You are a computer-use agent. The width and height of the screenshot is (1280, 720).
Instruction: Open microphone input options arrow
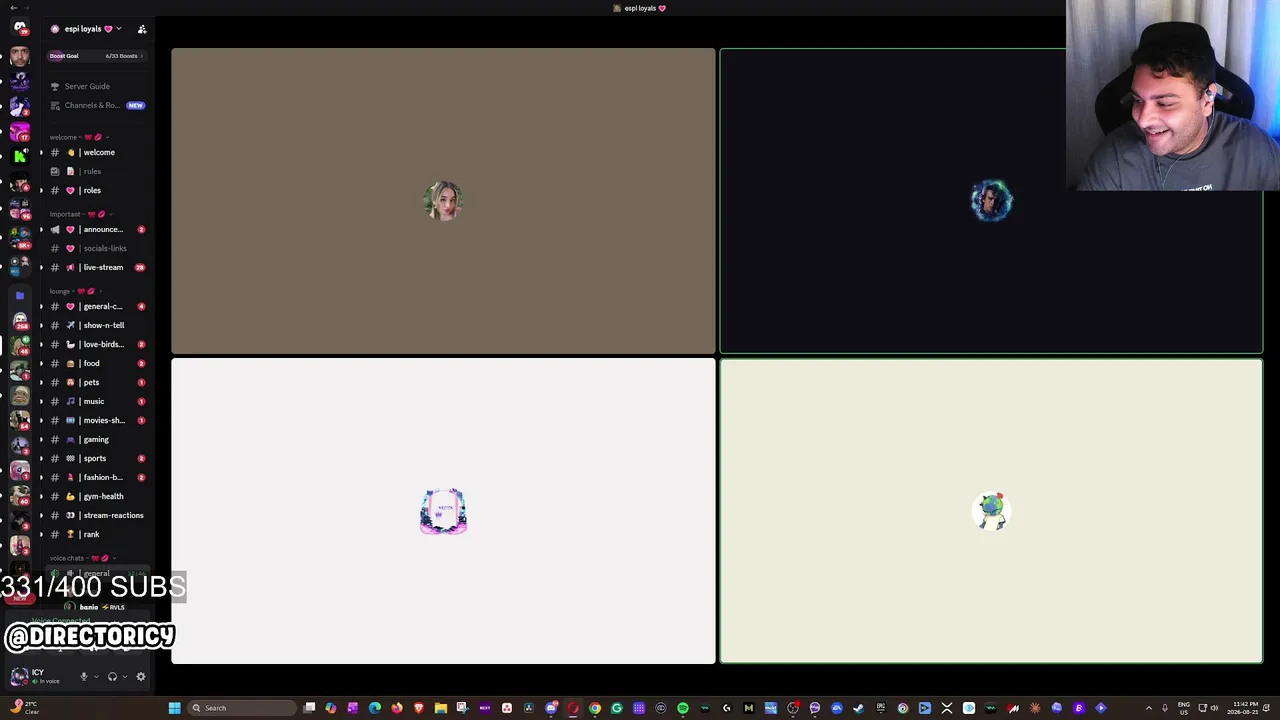pyautogui.click(x=96, y=677)
